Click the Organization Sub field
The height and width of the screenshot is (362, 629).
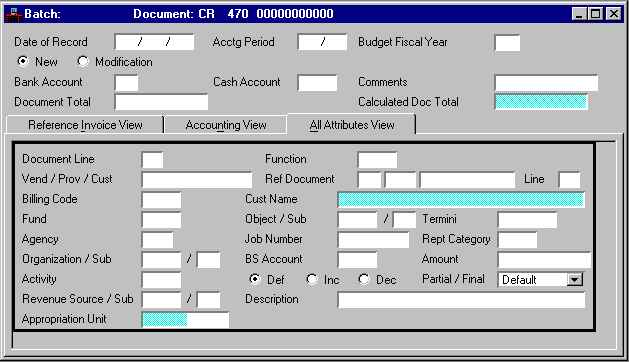[x=208, y=260]
